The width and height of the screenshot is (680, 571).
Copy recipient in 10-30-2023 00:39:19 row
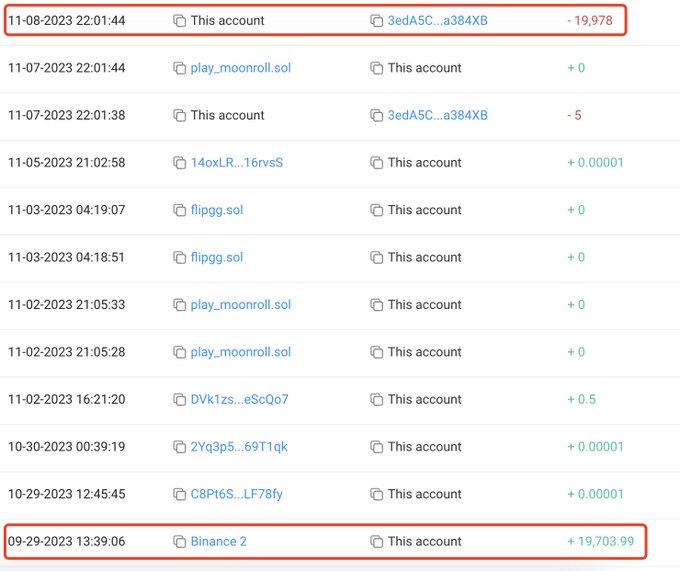376,447
